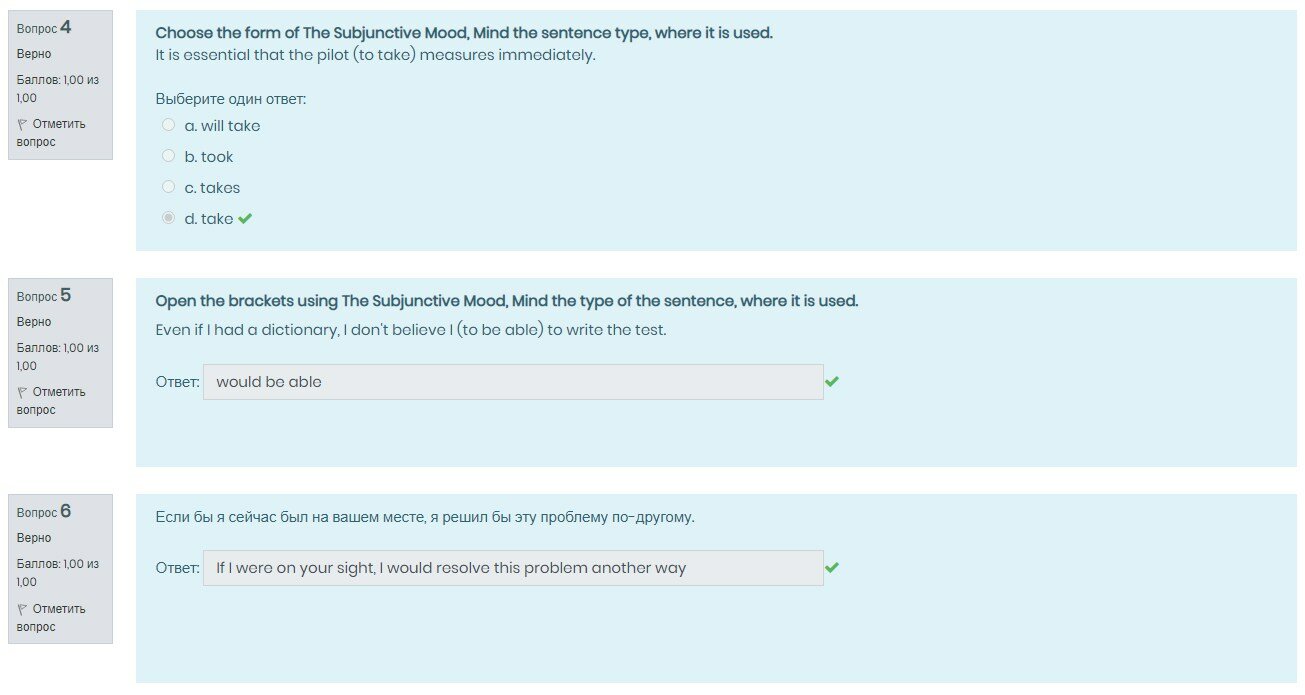
Task: Click the 'If I were on your sight' answer field
Action: click(x=512, y=568)
